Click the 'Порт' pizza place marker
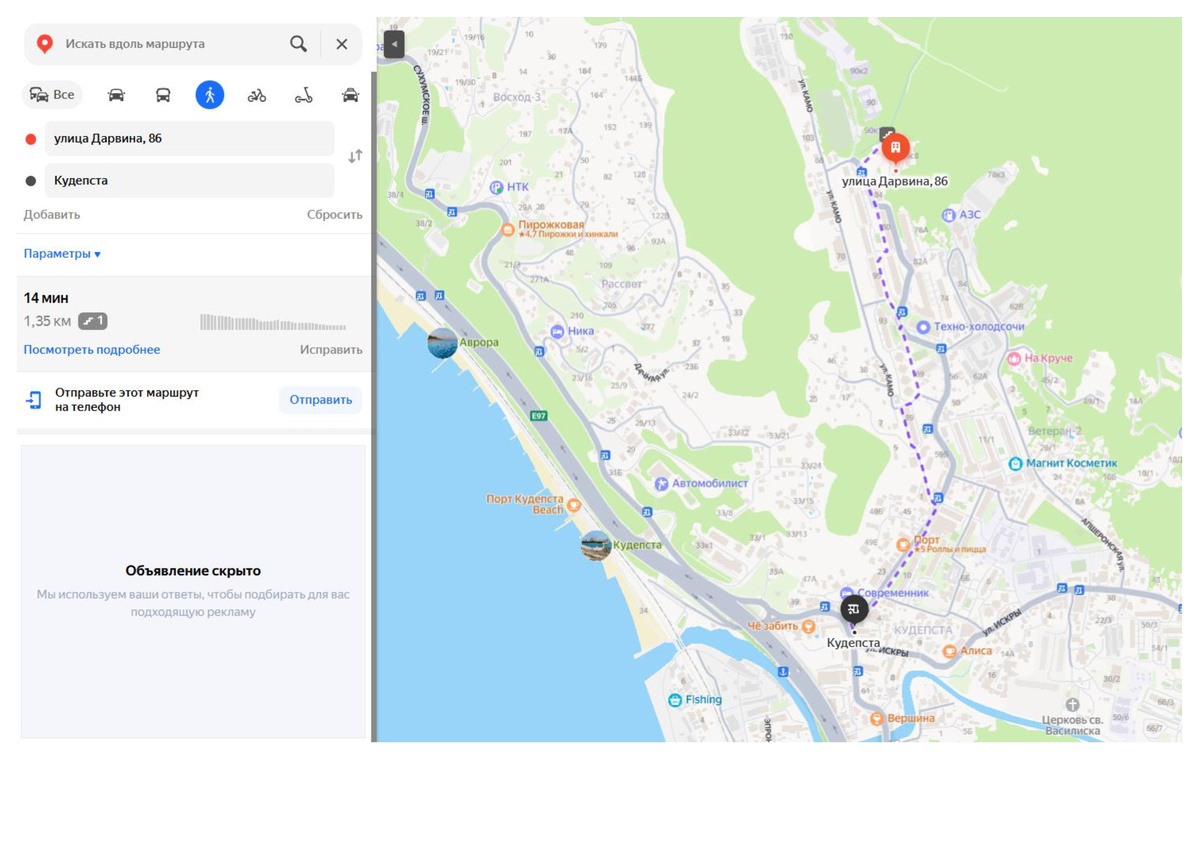The height and width of the screenshot is (849, 1200). [902, 545]
